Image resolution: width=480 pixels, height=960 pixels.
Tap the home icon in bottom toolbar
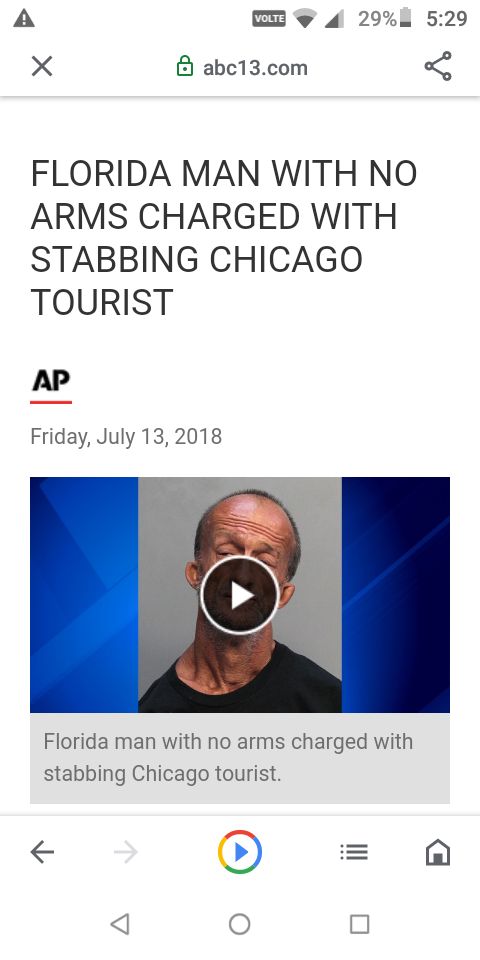point(438,852)
